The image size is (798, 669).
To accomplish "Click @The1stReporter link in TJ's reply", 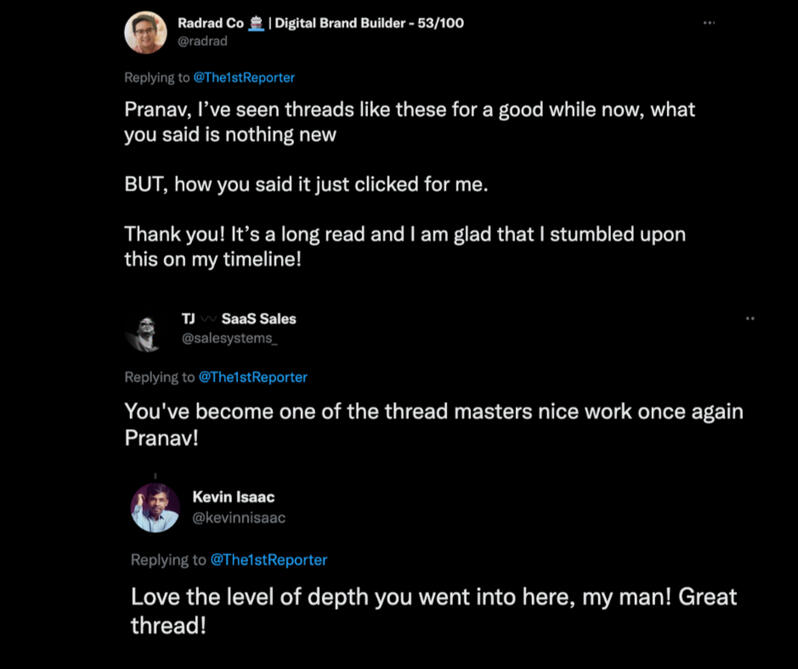I will tap(253, 377).
